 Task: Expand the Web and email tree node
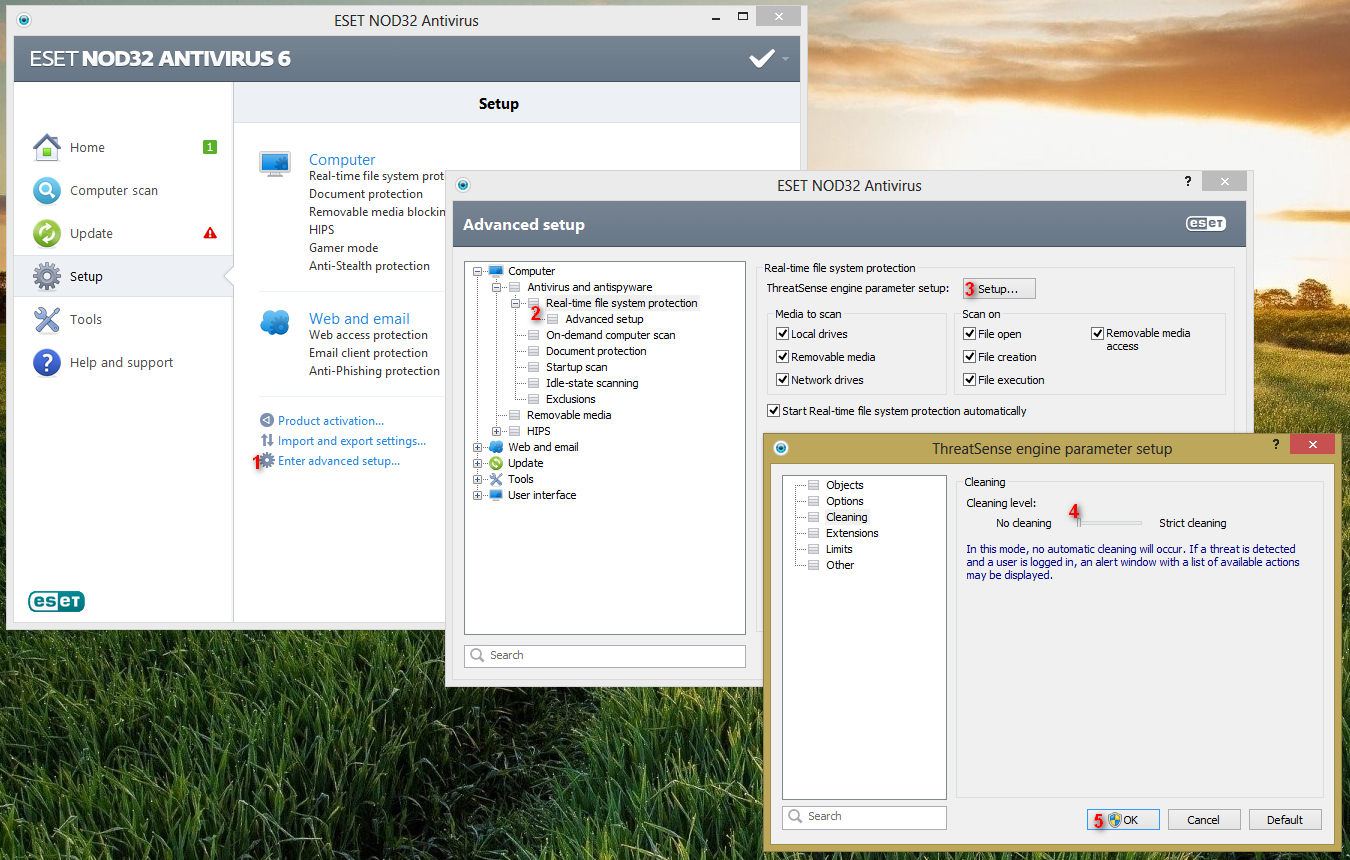click(478, 447)
